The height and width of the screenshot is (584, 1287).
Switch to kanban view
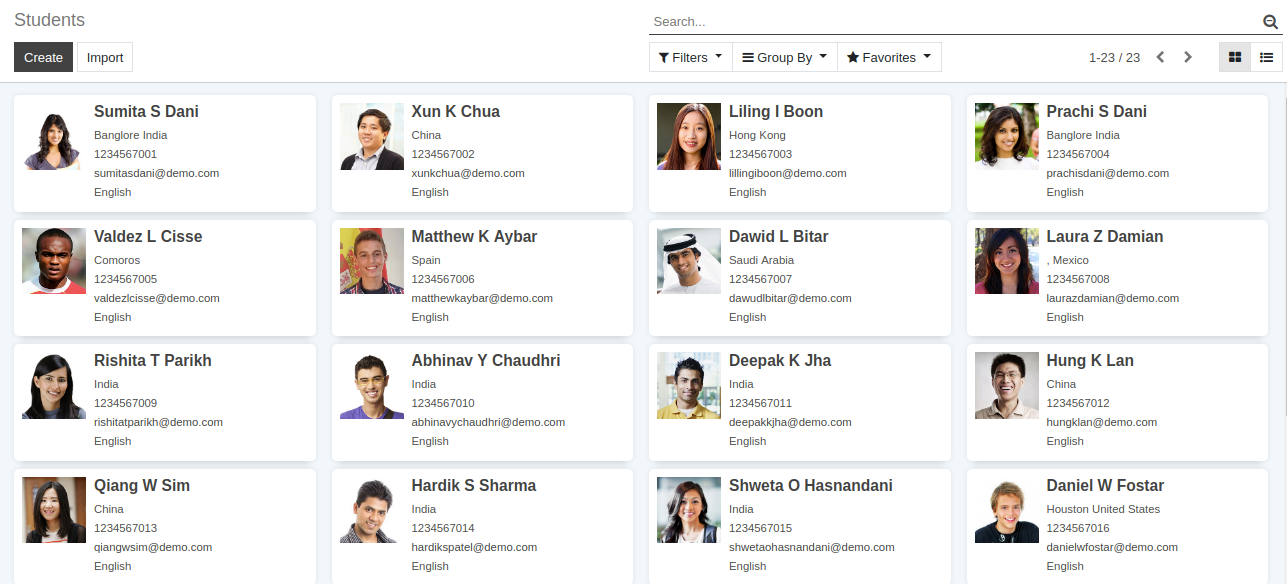click(x=1235, y=57)
